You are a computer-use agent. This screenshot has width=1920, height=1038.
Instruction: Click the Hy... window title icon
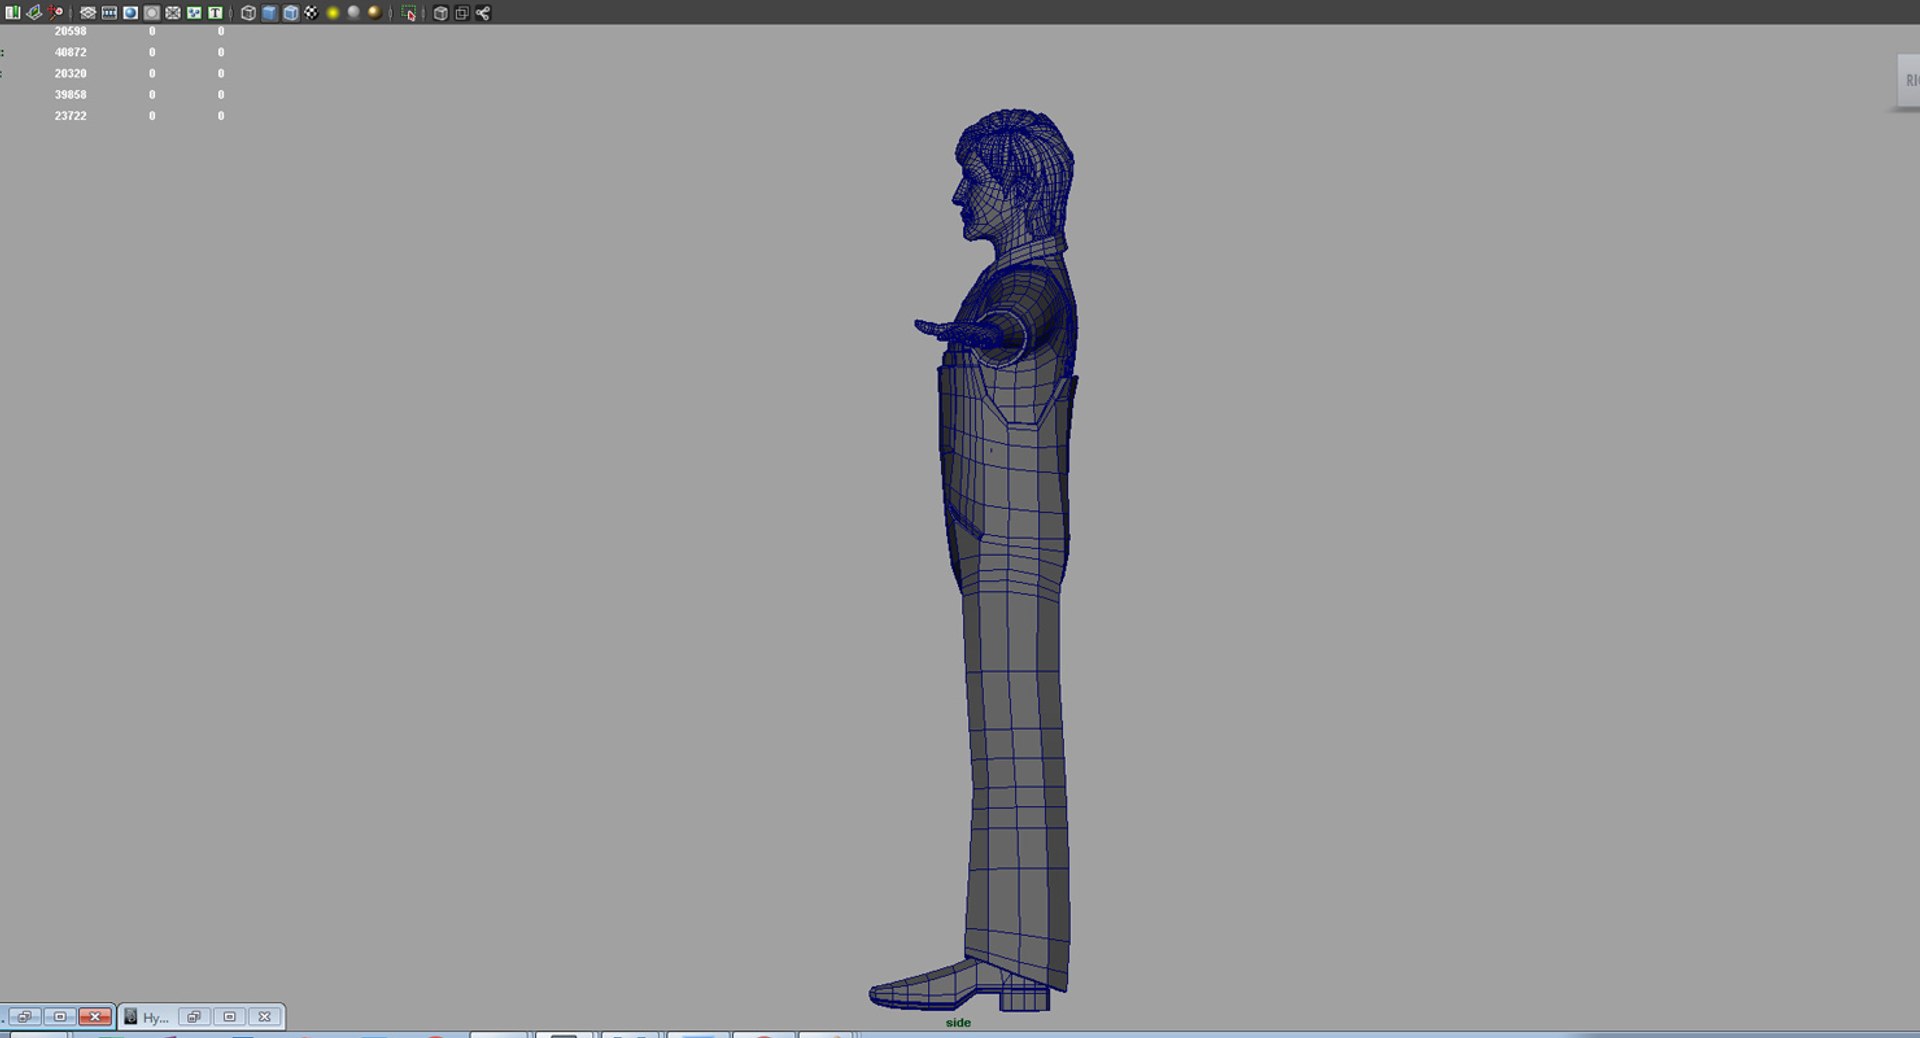pyautogui.click(x=130, y=1017)
